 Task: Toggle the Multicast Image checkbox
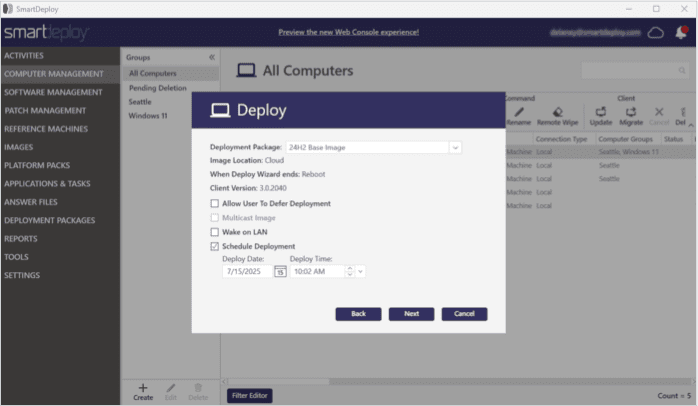[215, 218]
